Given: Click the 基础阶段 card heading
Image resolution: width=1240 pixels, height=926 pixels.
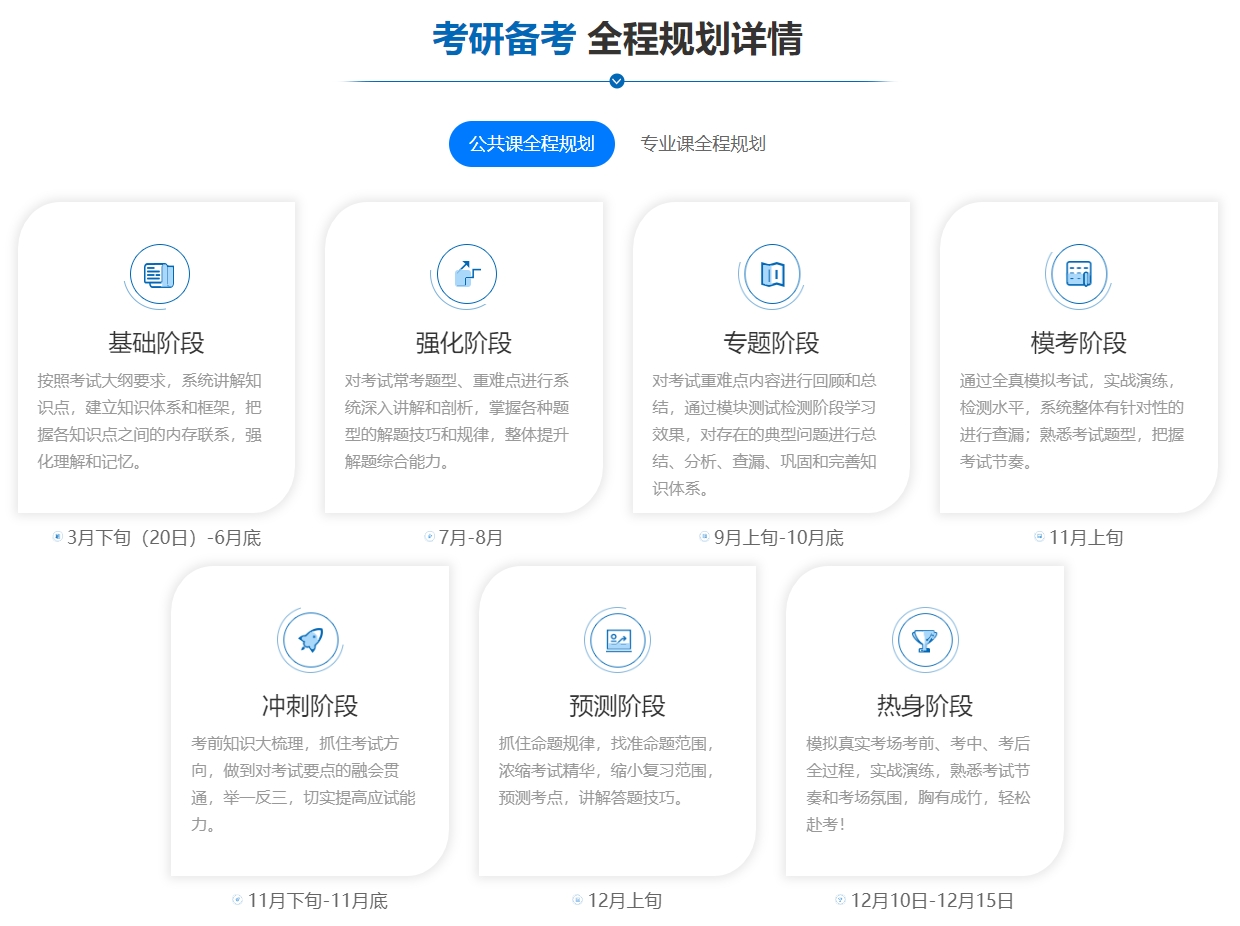Looking at the screenshot, I should click(x=156, y=343).
